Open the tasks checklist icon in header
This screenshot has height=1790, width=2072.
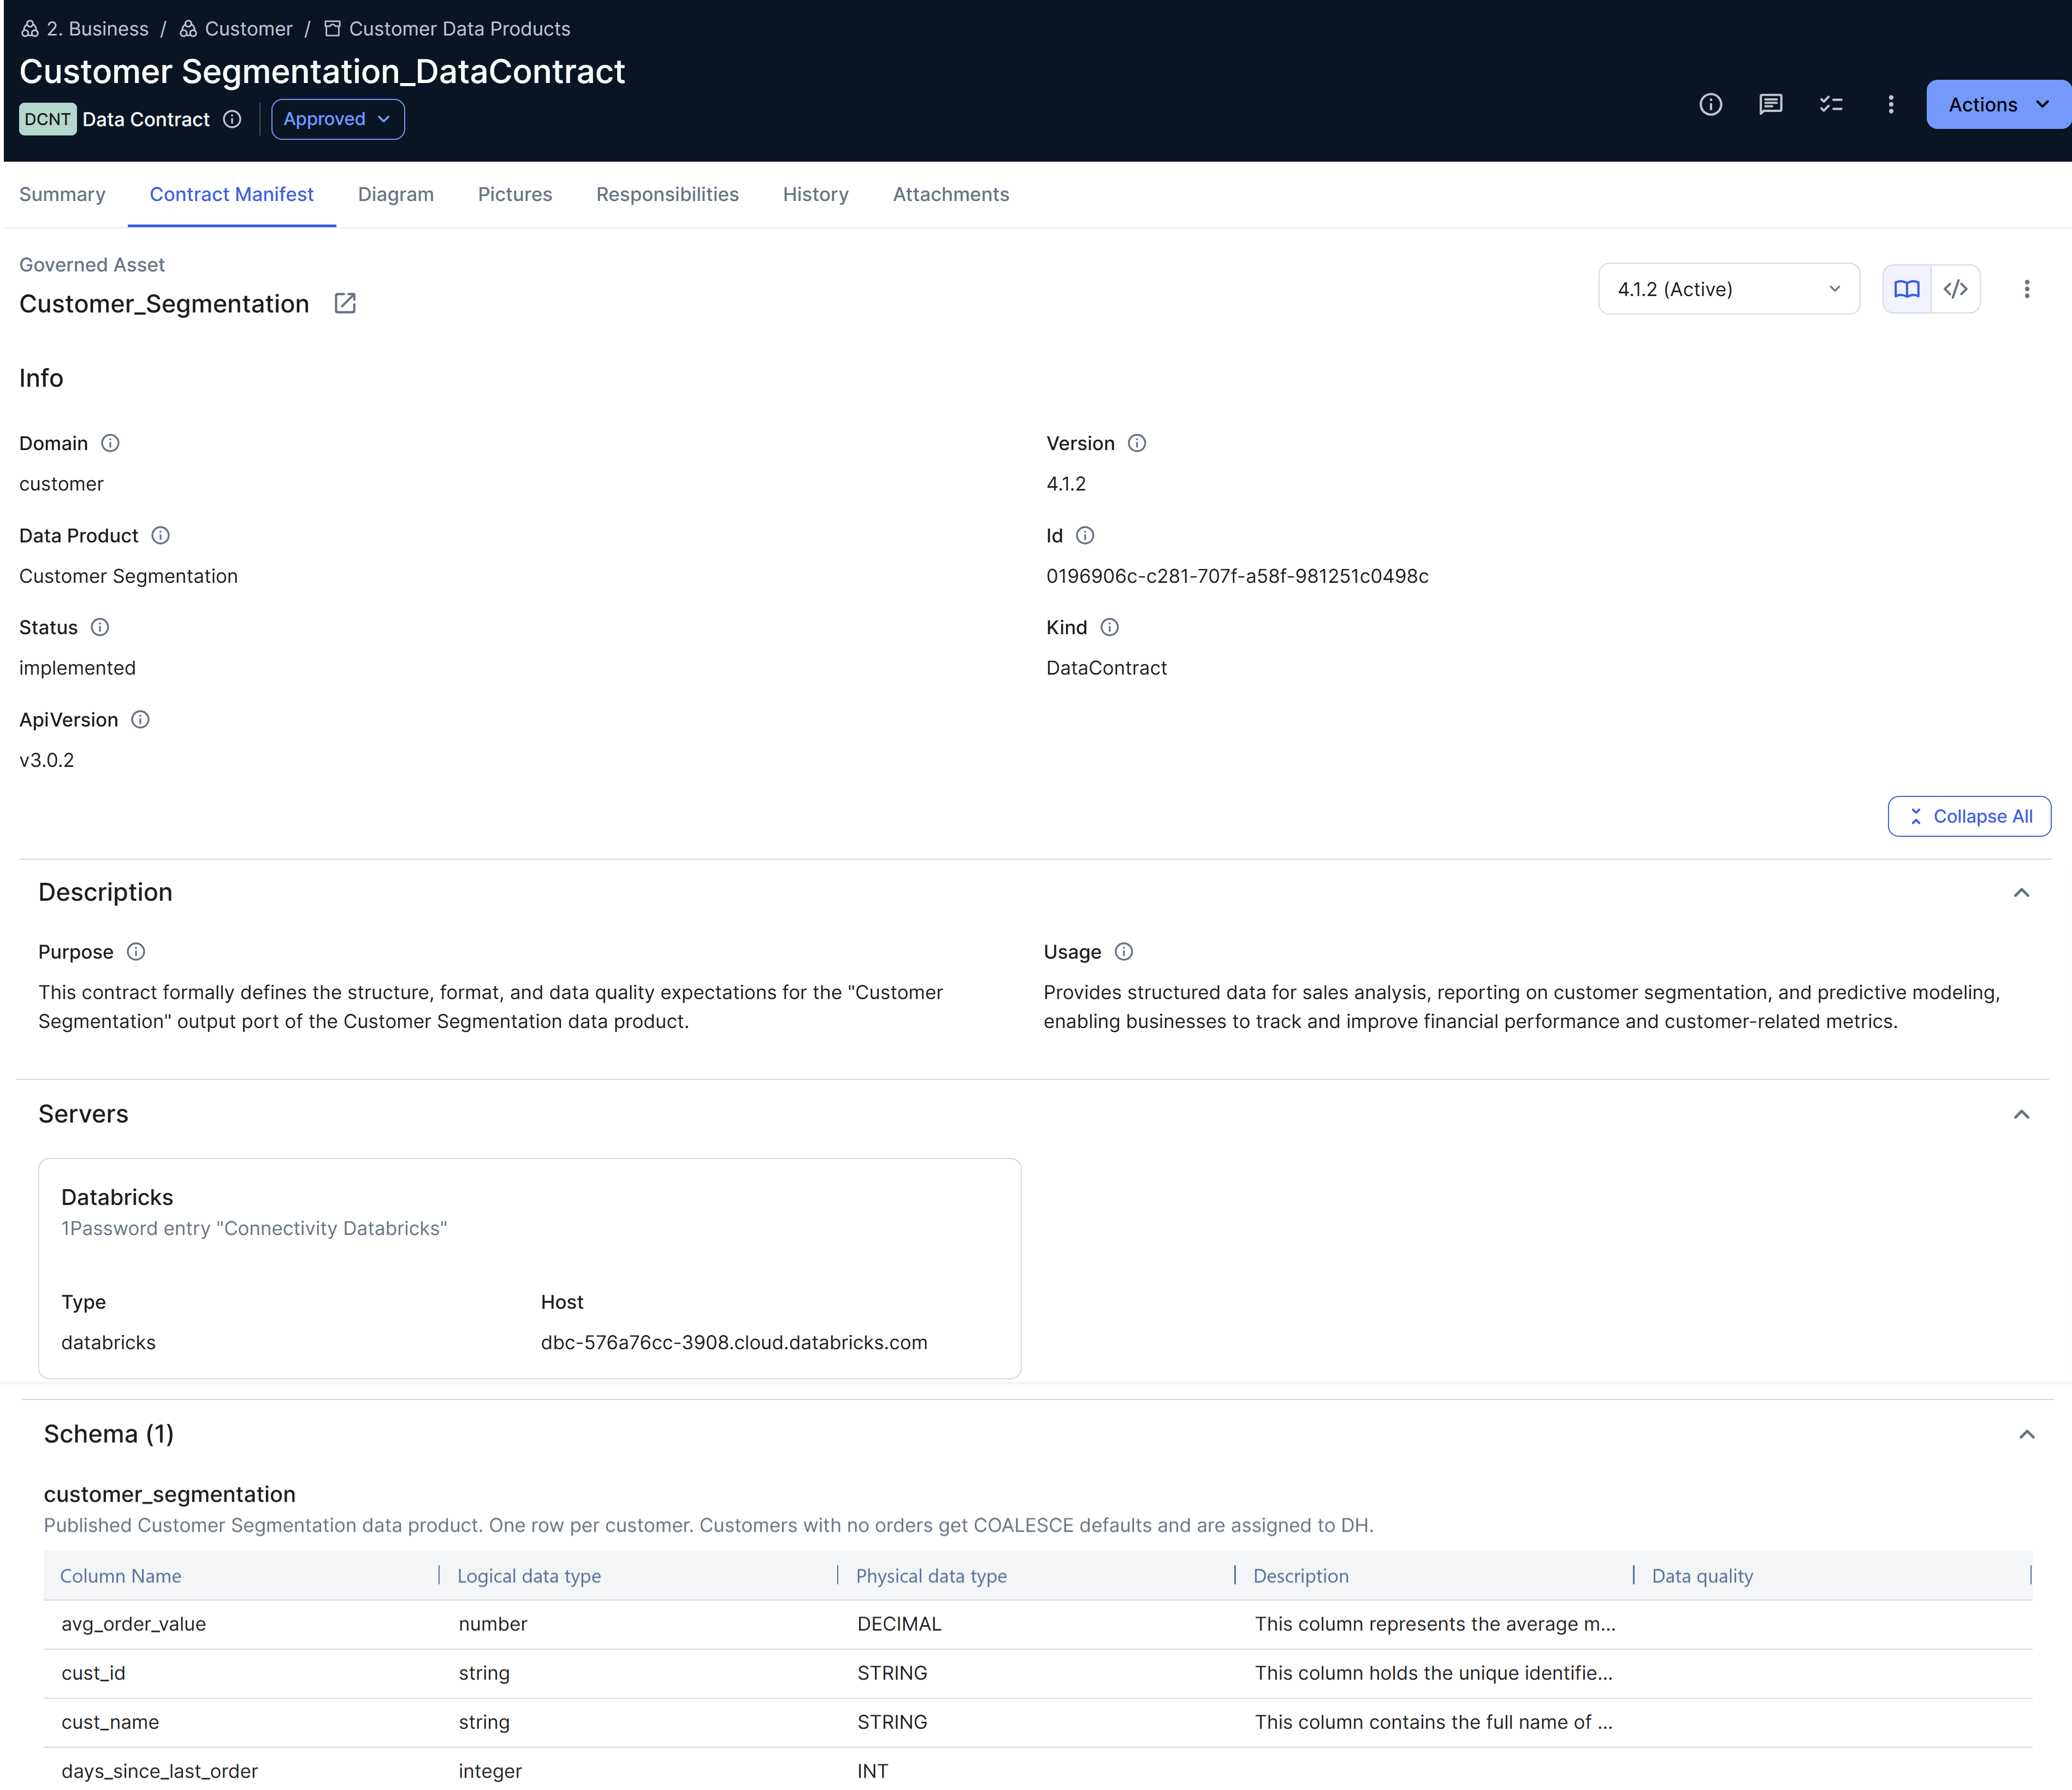[1830, 104]
